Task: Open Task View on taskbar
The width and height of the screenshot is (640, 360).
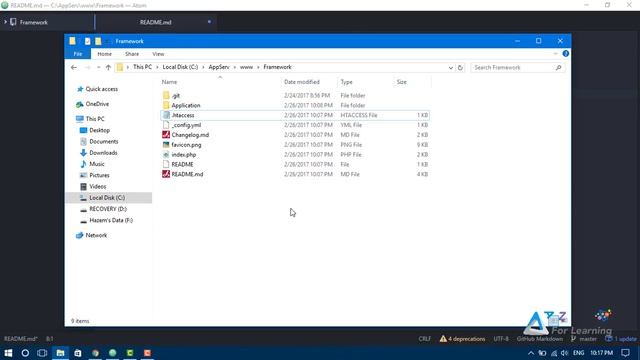Action: pos(42,353)
